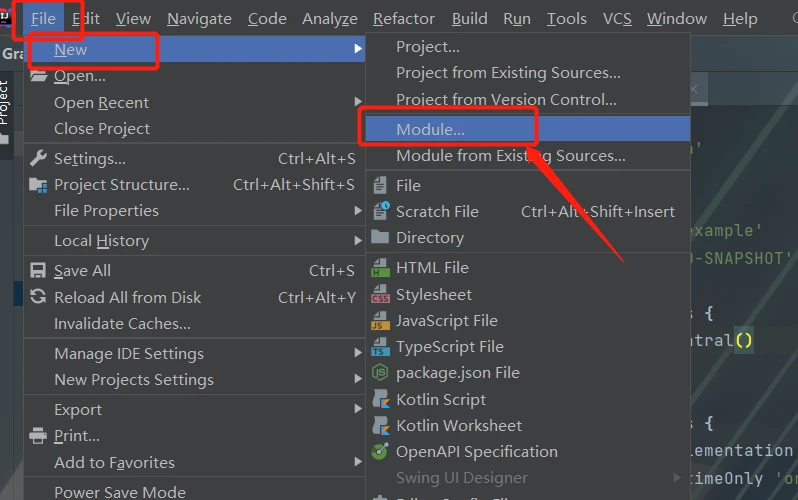Click the Stylesheet CSS icon

point(380,295)
